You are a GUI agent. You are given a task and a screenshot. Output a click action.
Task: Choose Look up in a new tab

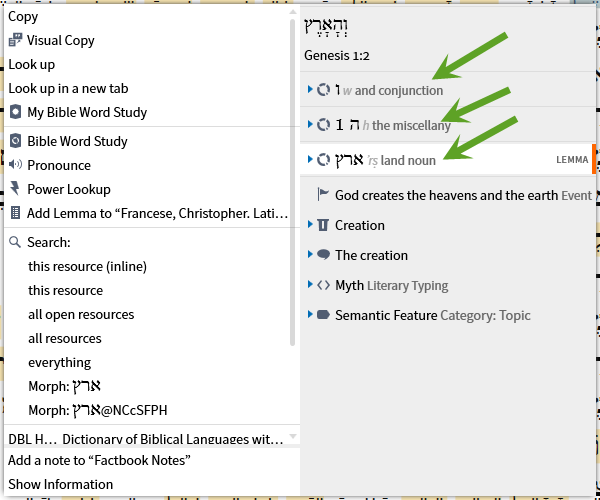68,88
